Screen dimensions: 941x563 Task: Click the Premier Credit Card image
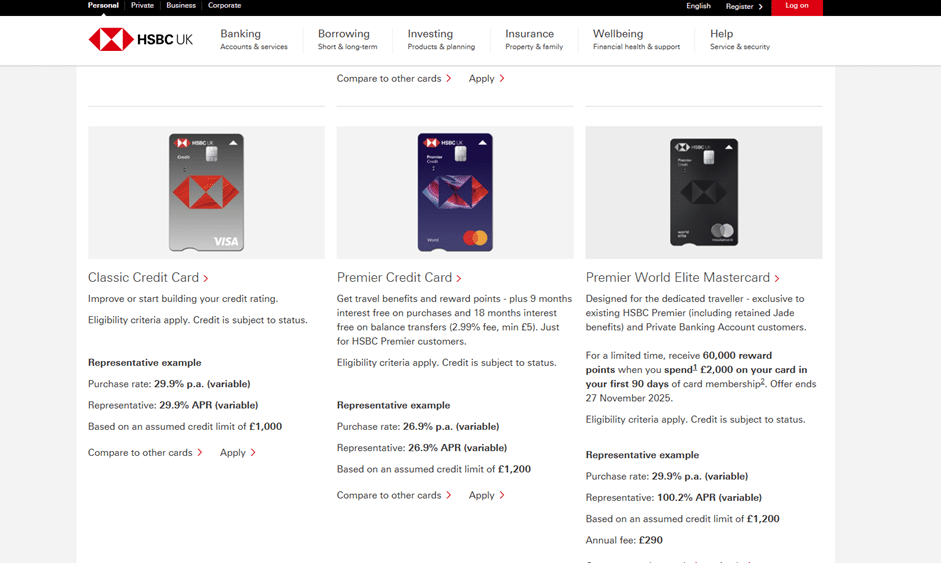pyautogui.click(x=455, y=193)
